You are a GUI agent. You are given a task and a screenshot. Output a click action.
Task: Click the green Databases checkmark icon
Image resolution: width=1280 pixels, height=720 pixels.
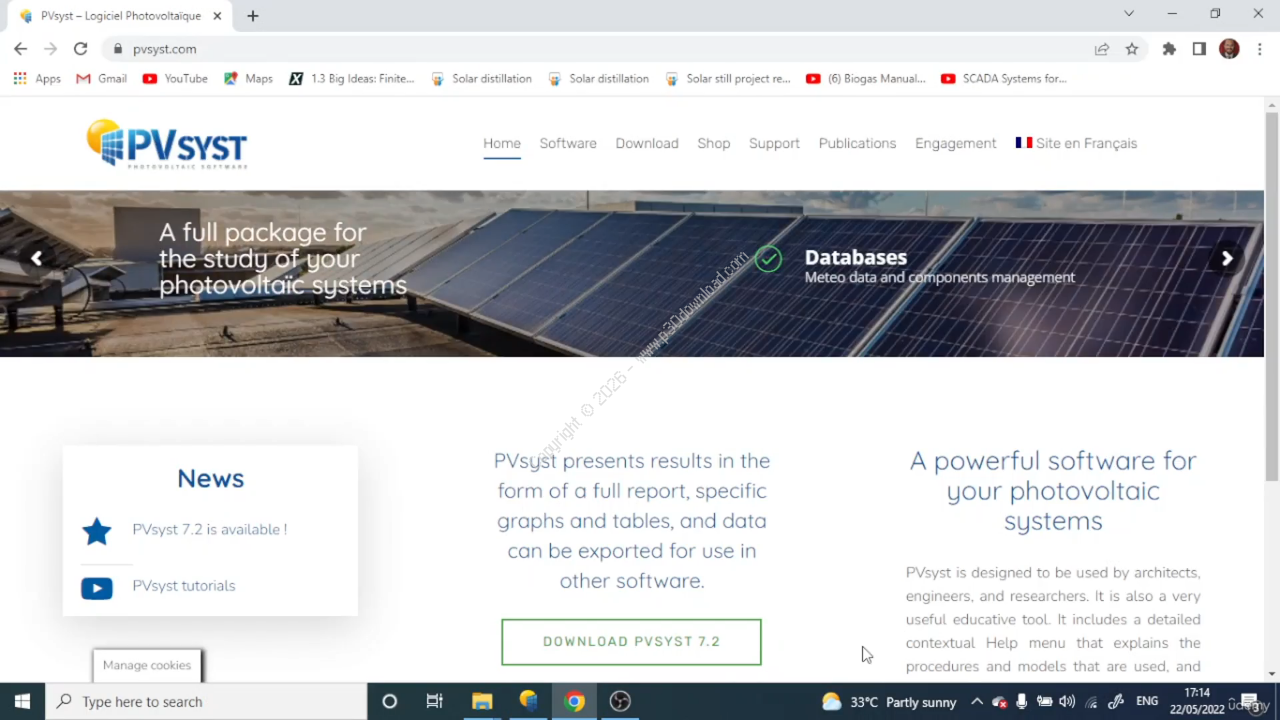(x=768, y=259)
